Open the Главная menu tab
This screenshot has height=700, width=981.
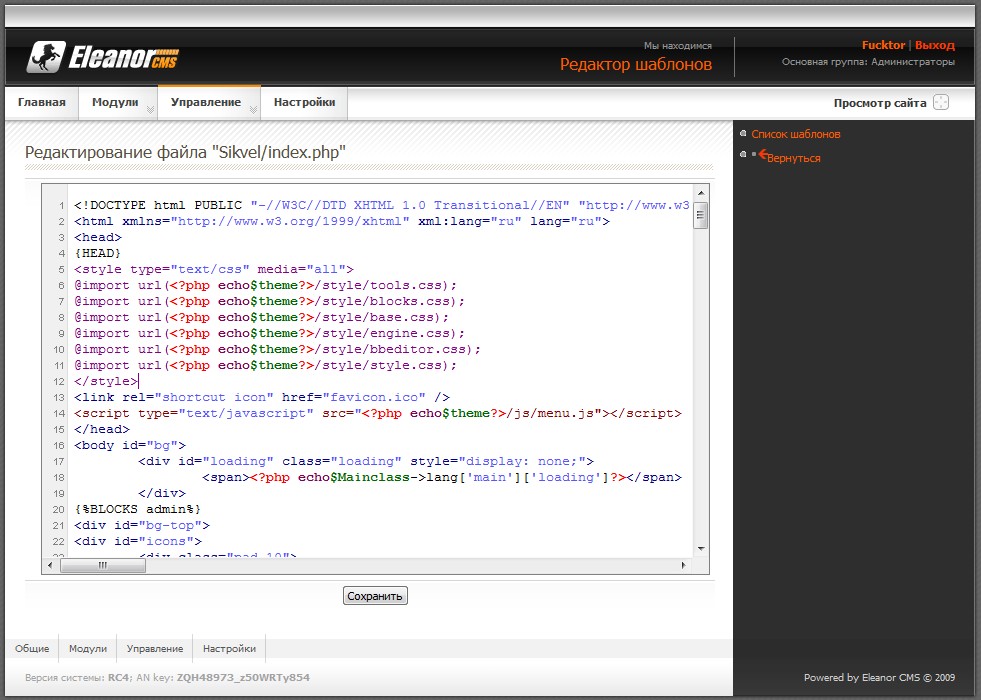[x=42, y=103]
